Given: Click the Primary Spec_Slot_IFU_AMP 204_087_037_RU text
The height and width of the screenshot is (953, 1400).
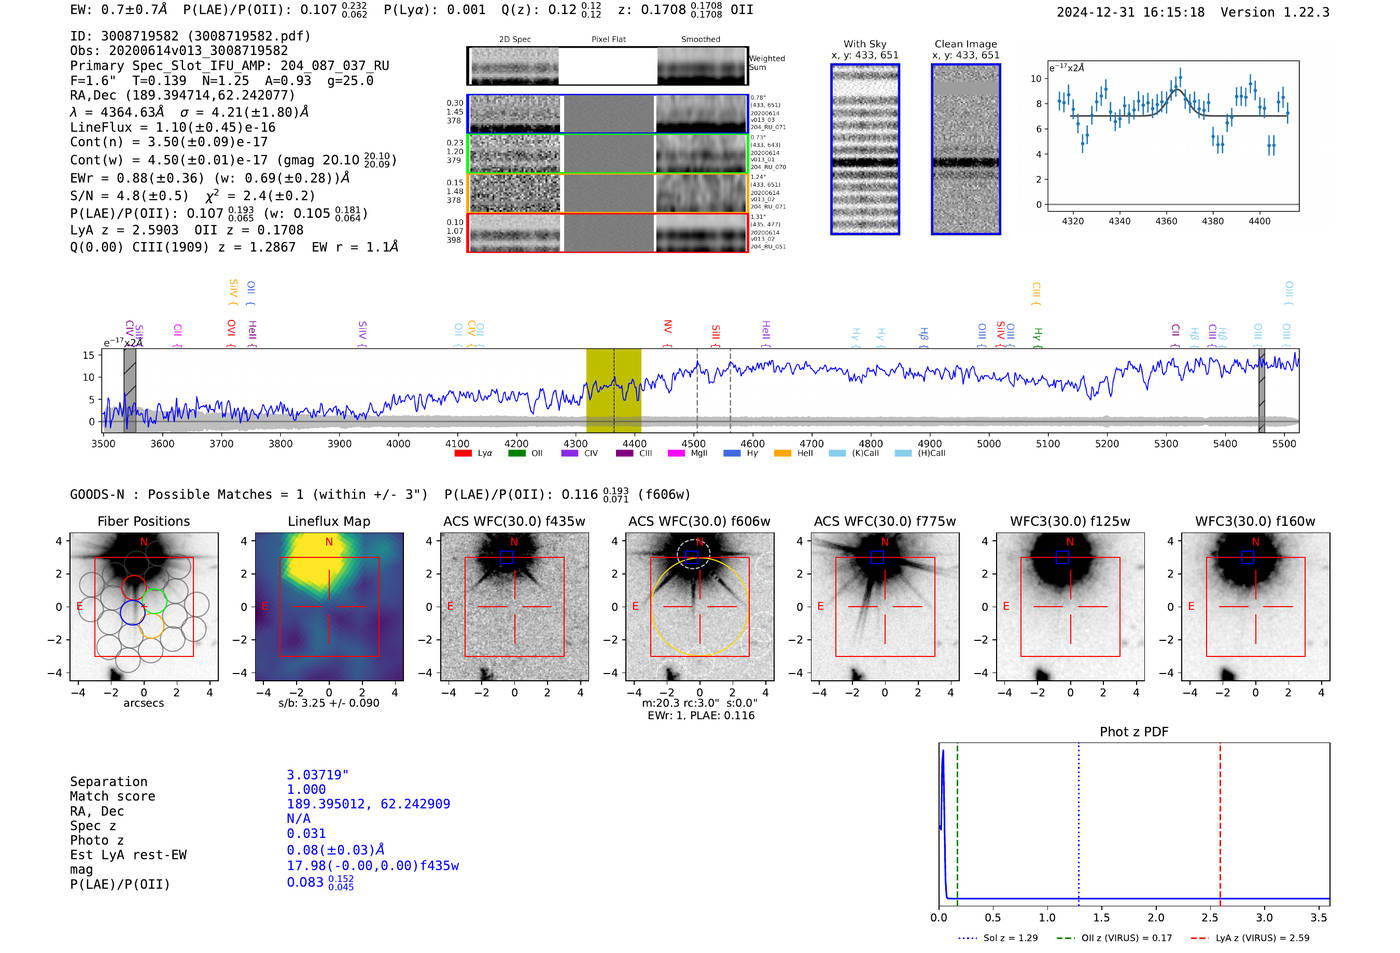Looking at the screenshot, I should click(230, 65).
